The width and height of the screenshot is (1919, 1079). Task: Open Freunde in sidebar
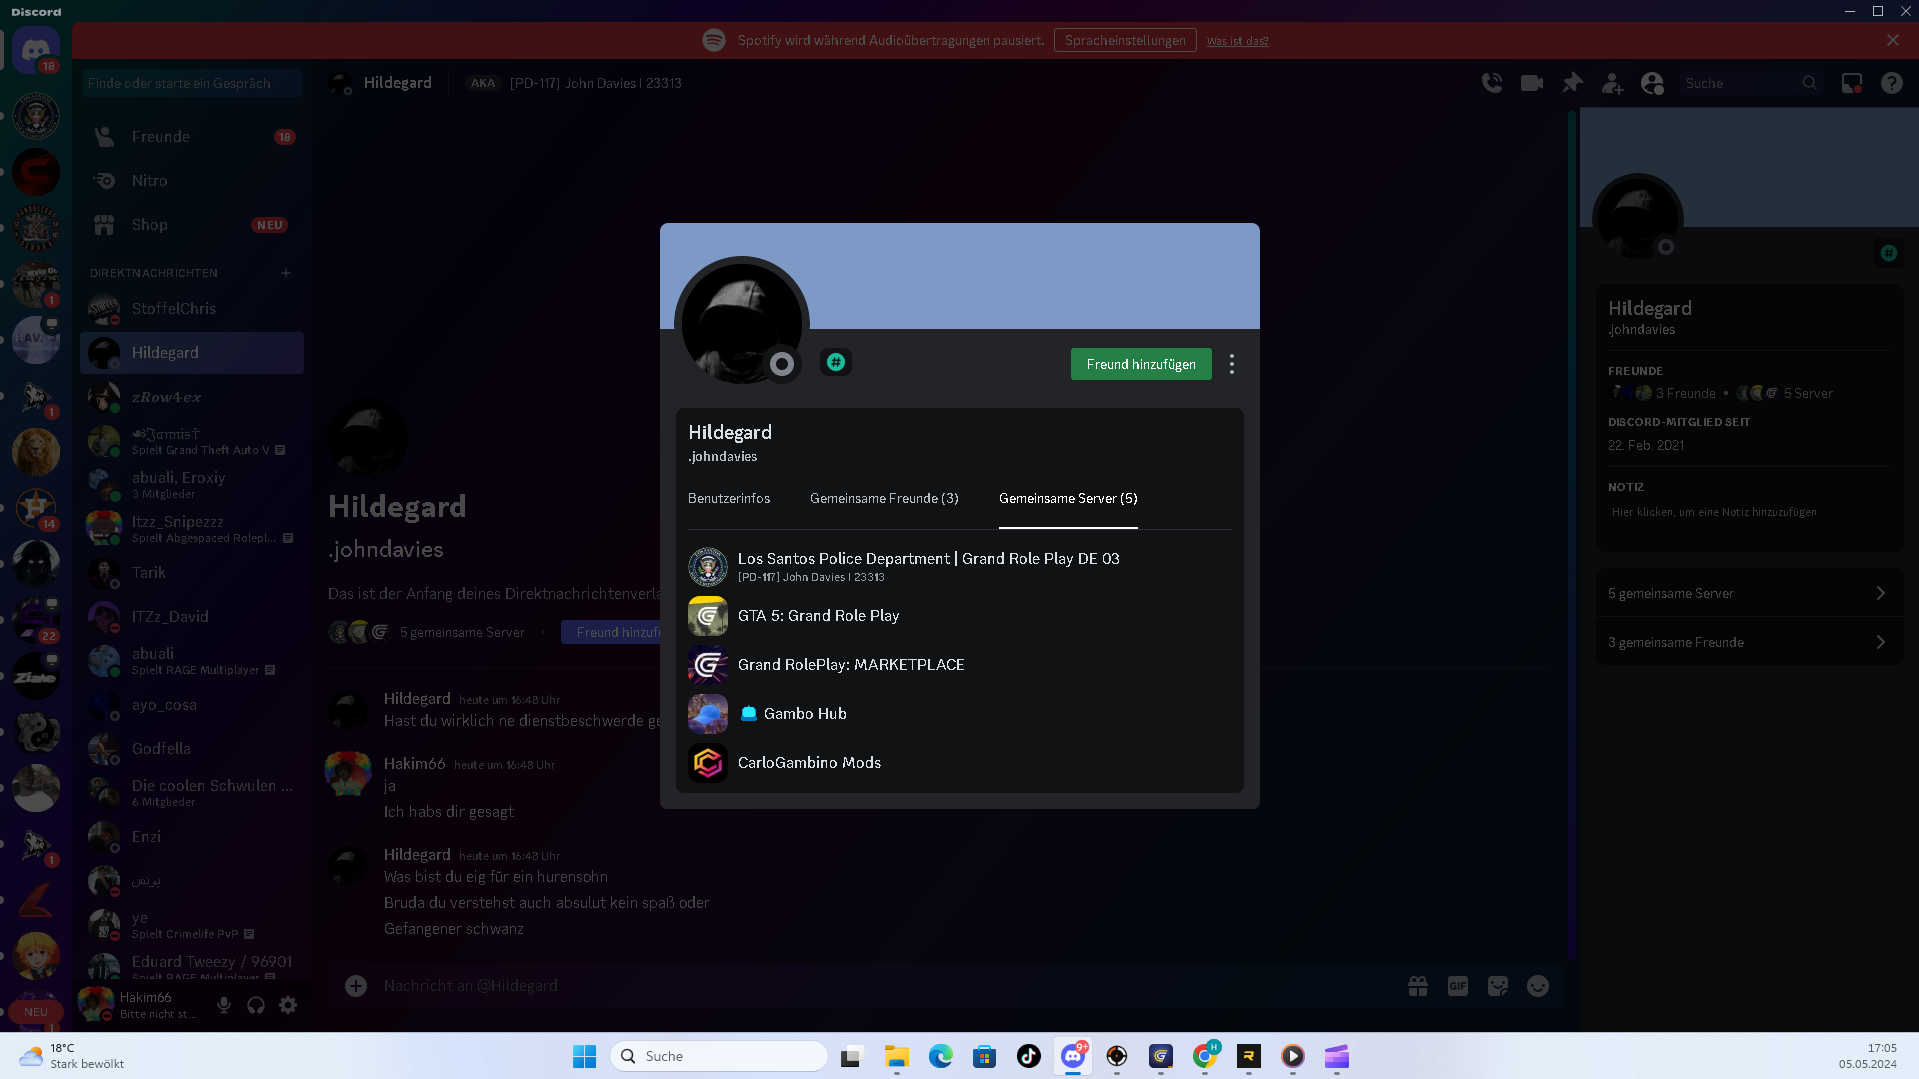pyautogui.click(x=192, y=137)
